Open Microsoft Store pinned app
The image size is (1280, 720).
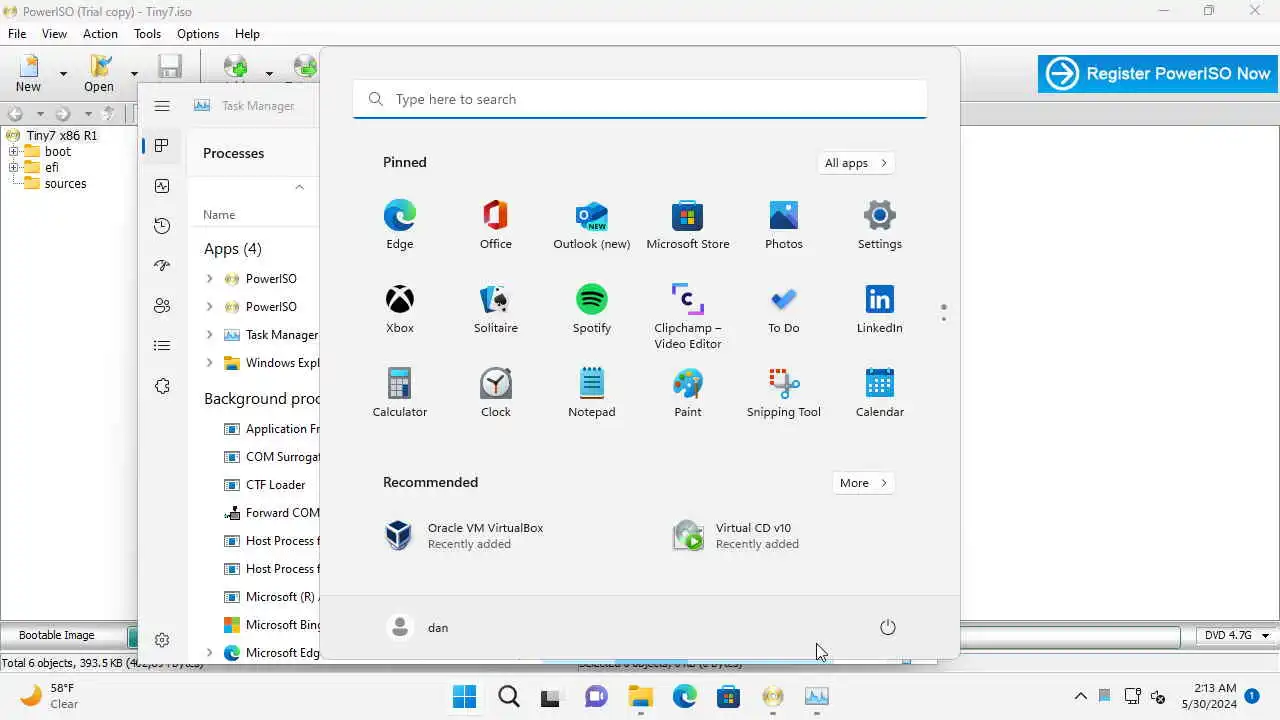[x=687, y=225]
